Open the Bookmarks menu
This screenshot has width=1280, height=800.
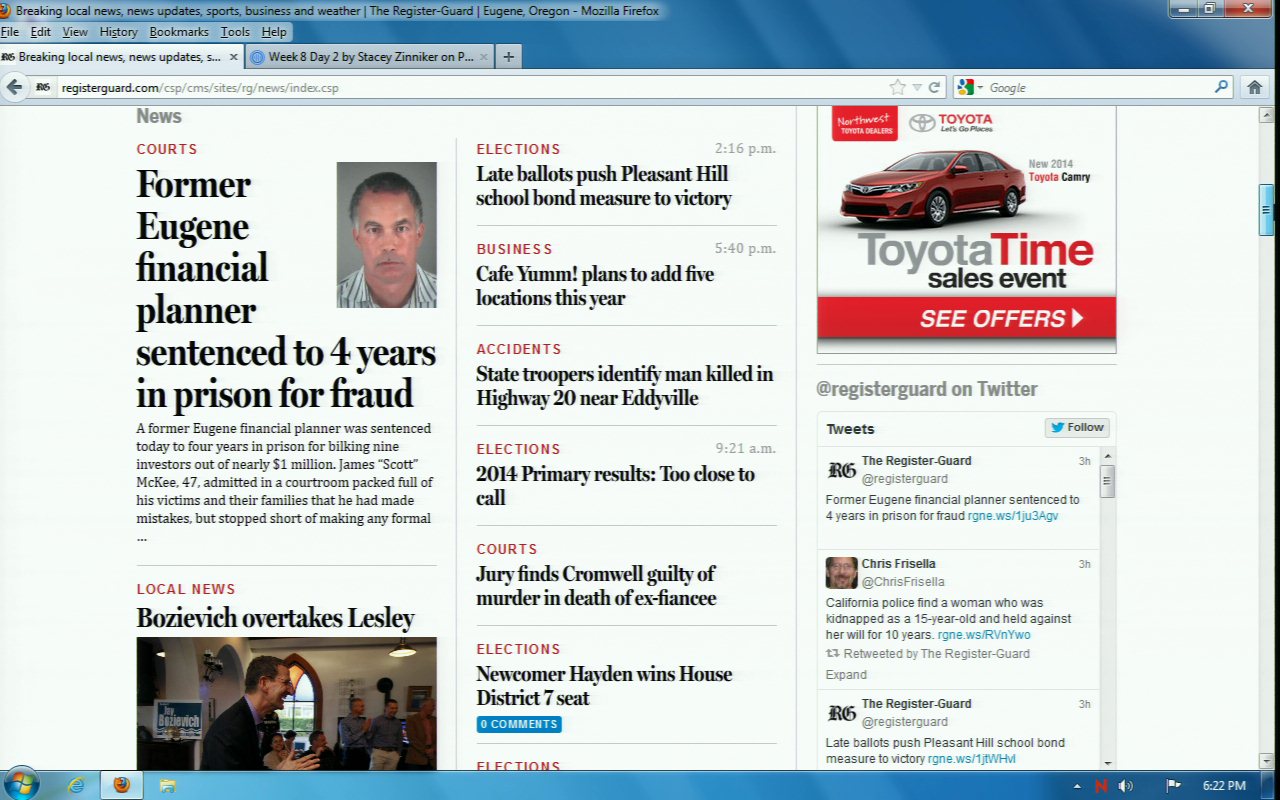pyautogui.click(x=179, y=32)
